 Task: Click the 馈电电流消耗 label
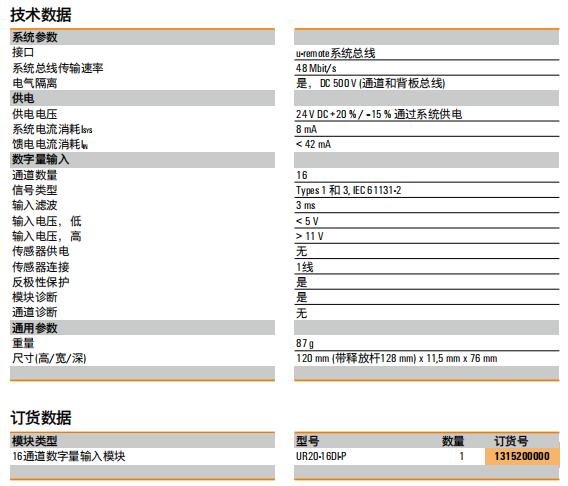[50, 144]
